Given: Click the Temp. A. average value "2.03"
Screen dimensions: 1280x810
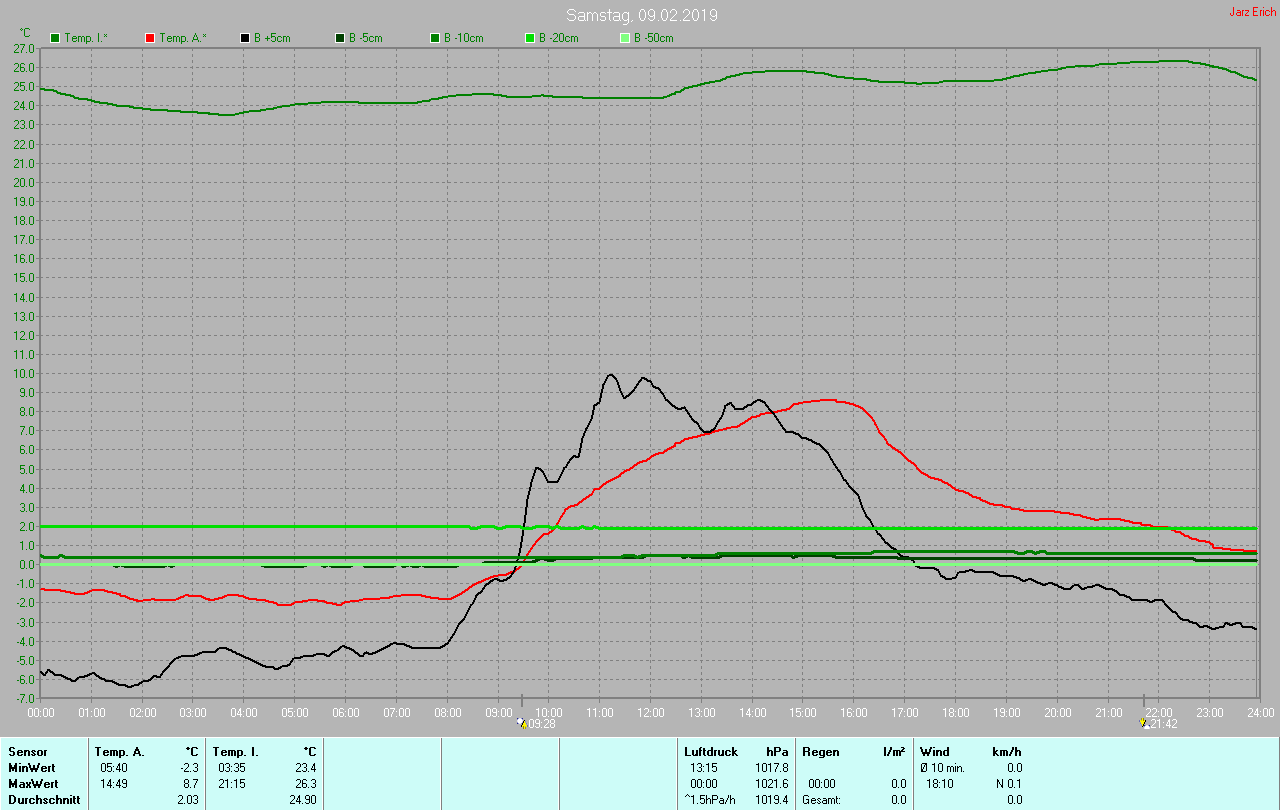Looking at the screenshot, I should tap(189, 800).
